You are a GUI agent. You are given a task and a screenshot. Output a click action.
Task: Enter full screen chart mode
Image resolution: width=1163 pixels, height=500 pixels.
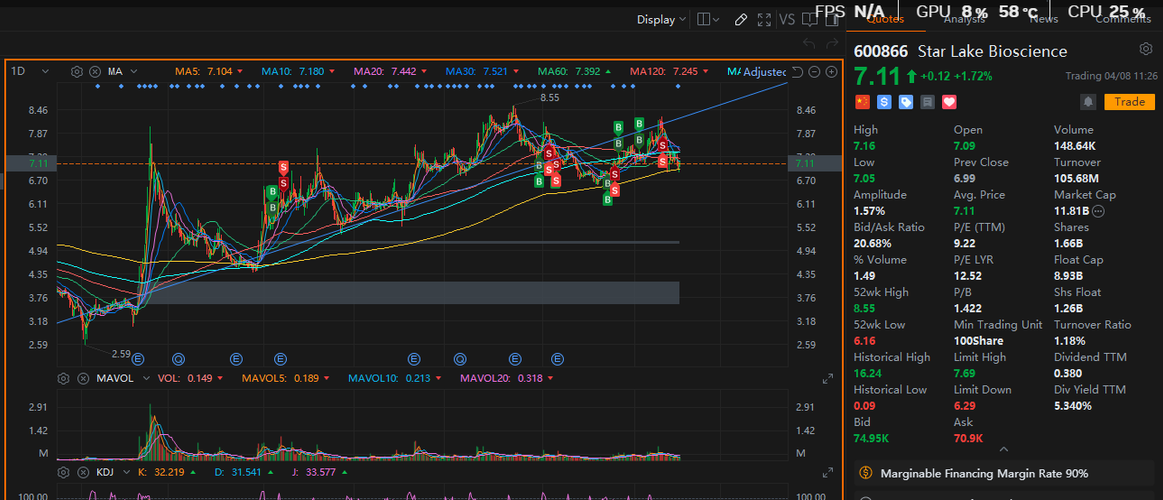click(x=764, y=19)
